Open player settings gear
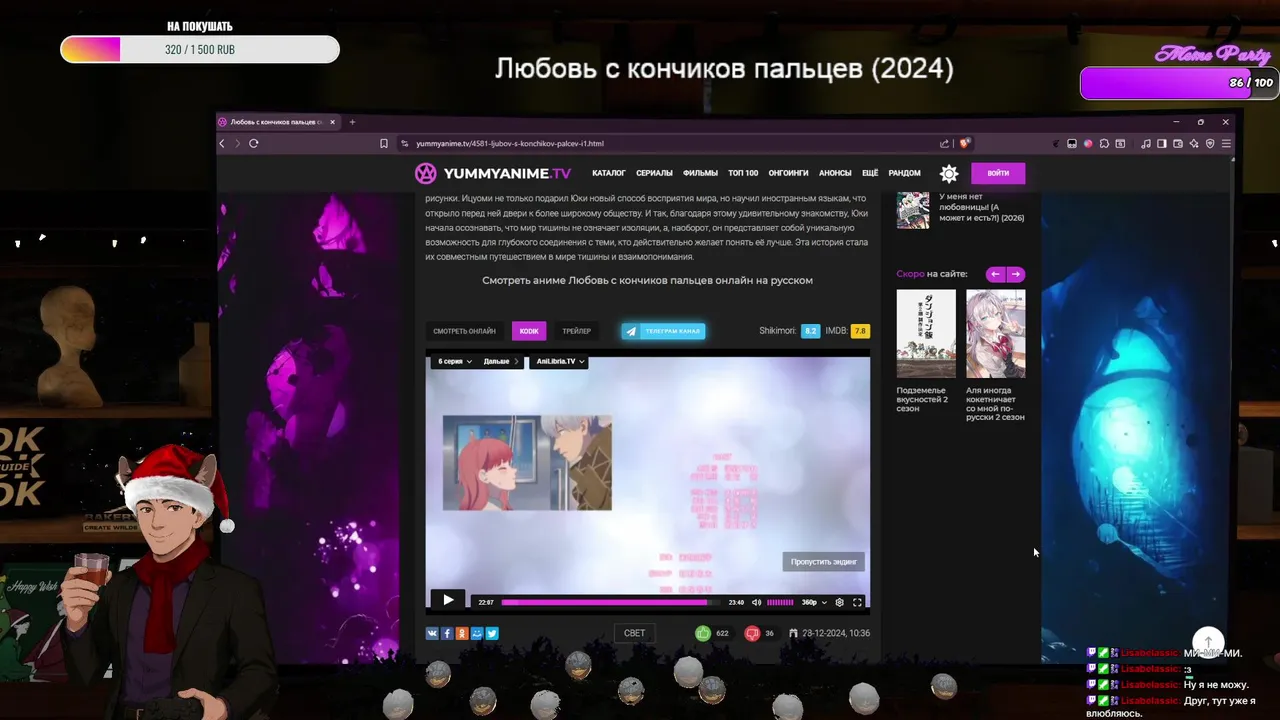Viewport: 1280px width, 720px height. pyautogui.click(x=839, y=602)
